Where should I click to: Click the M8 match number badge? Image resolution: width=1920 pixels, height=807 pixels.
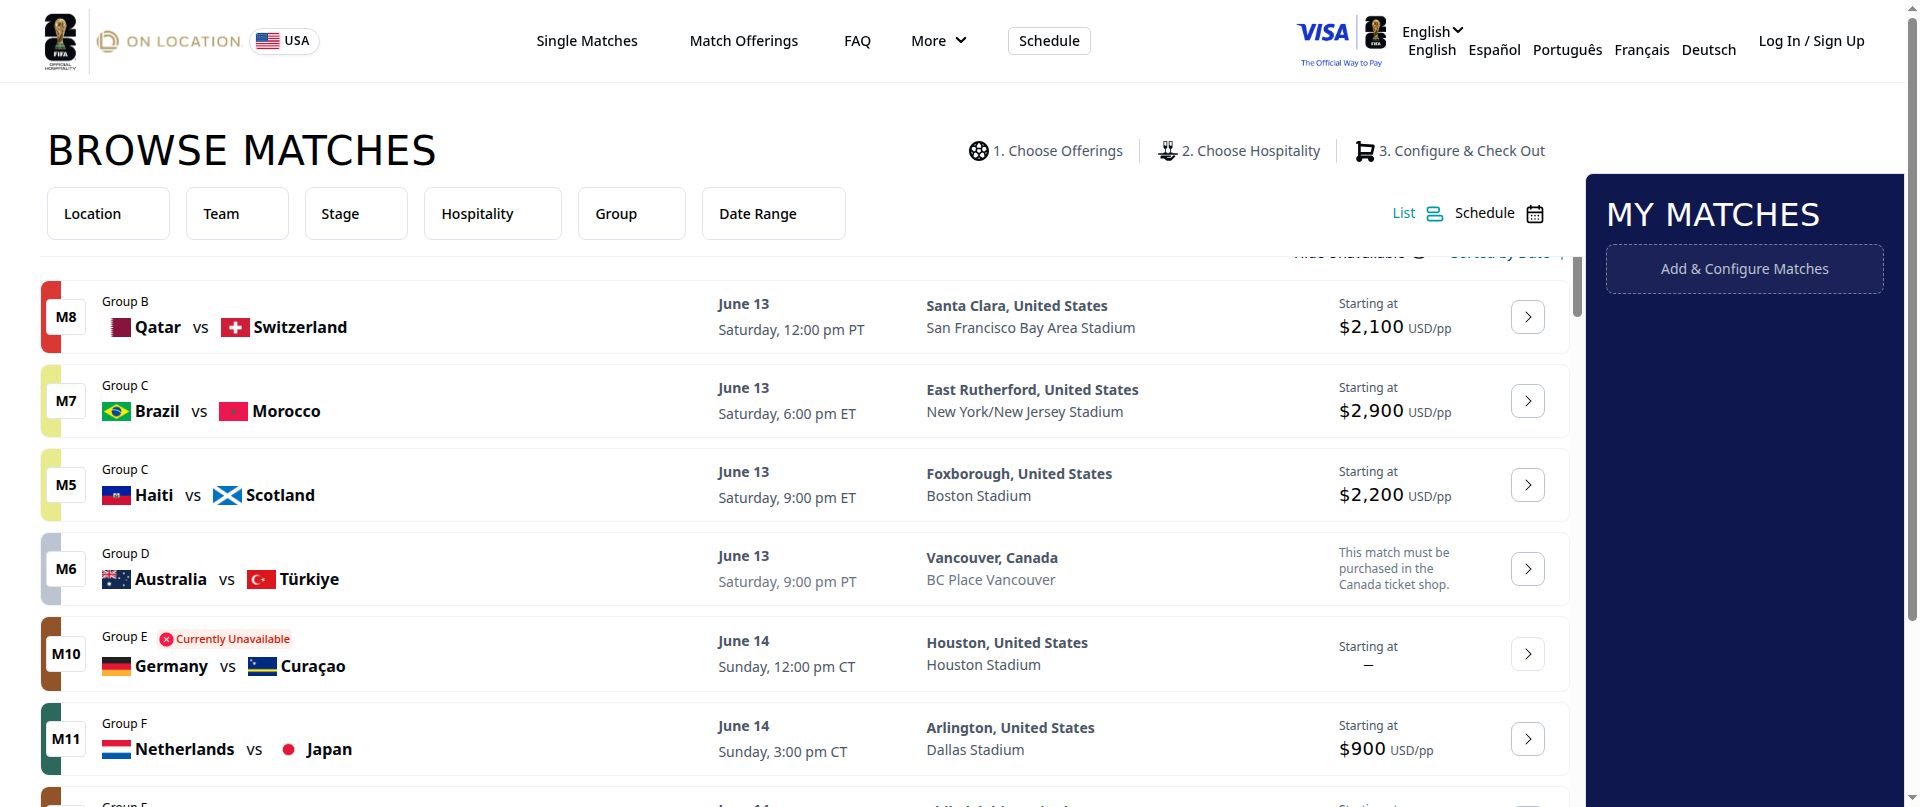[x=66, y=317]
